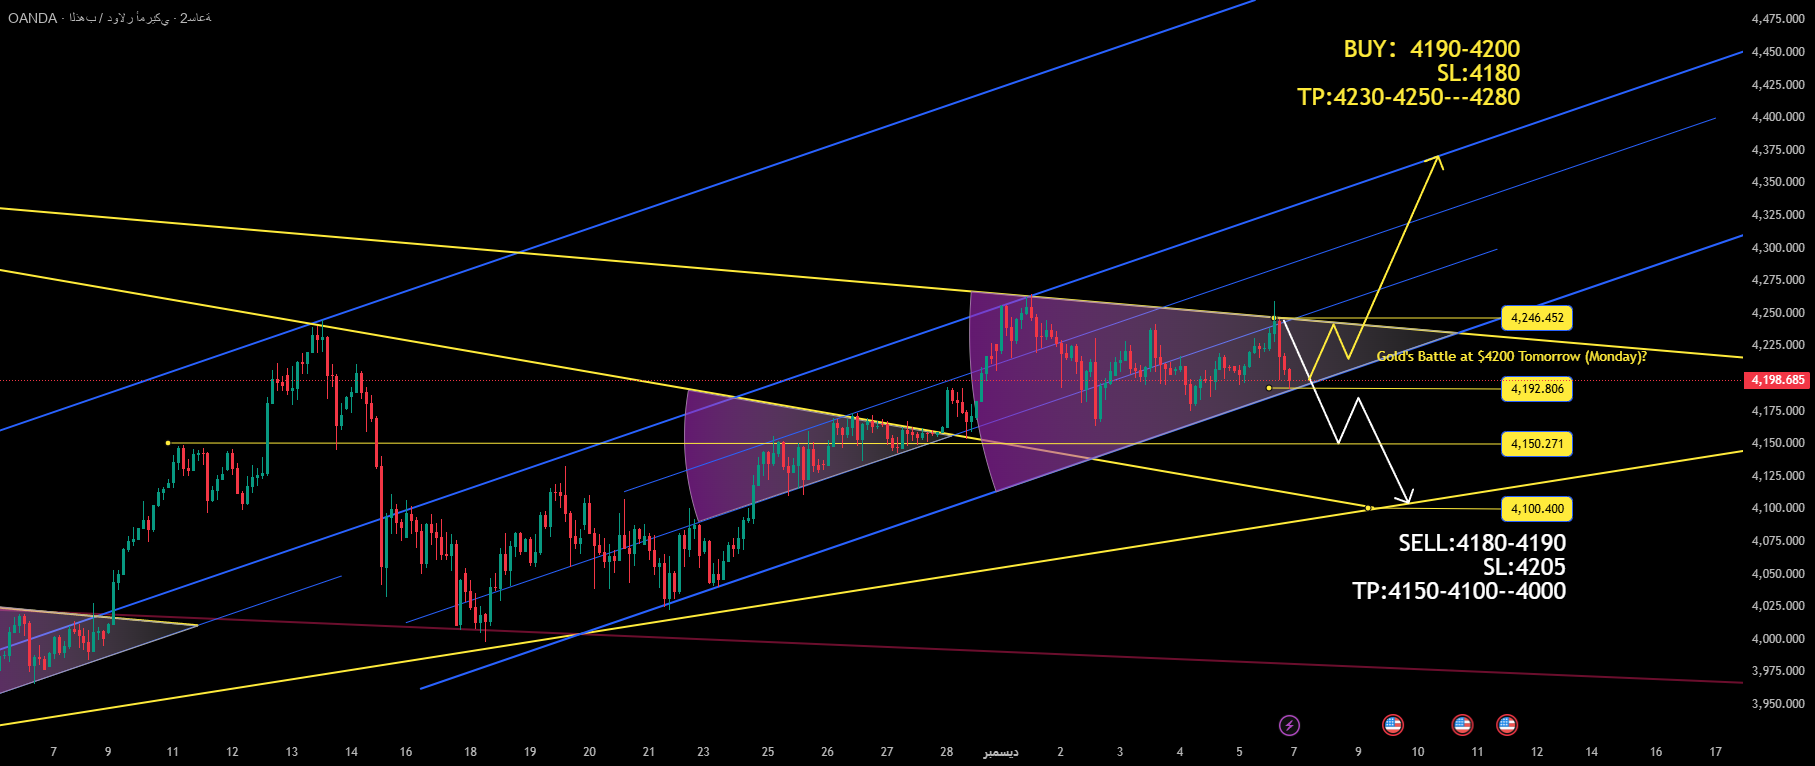The height and width of the screenshot is (766, 1815).
Task: Open the rightmost US flag economic event
Action: point(1507,725)
